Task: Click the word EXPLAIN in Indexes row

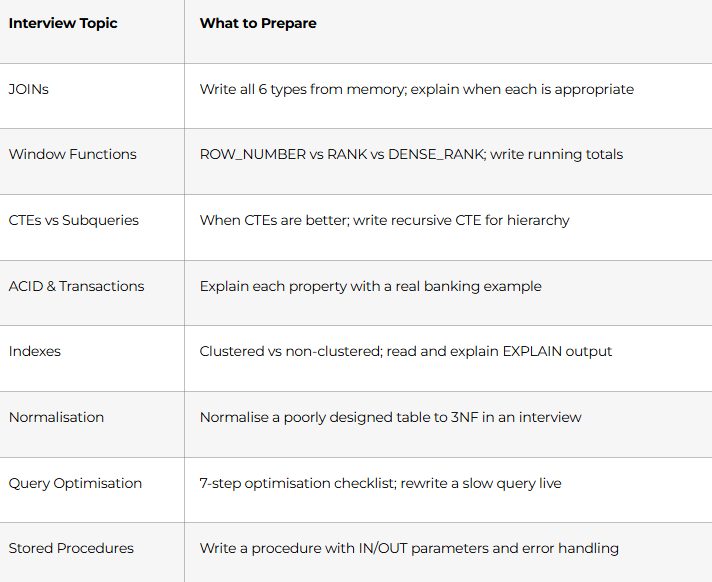Action: click(x=532, y=351)
